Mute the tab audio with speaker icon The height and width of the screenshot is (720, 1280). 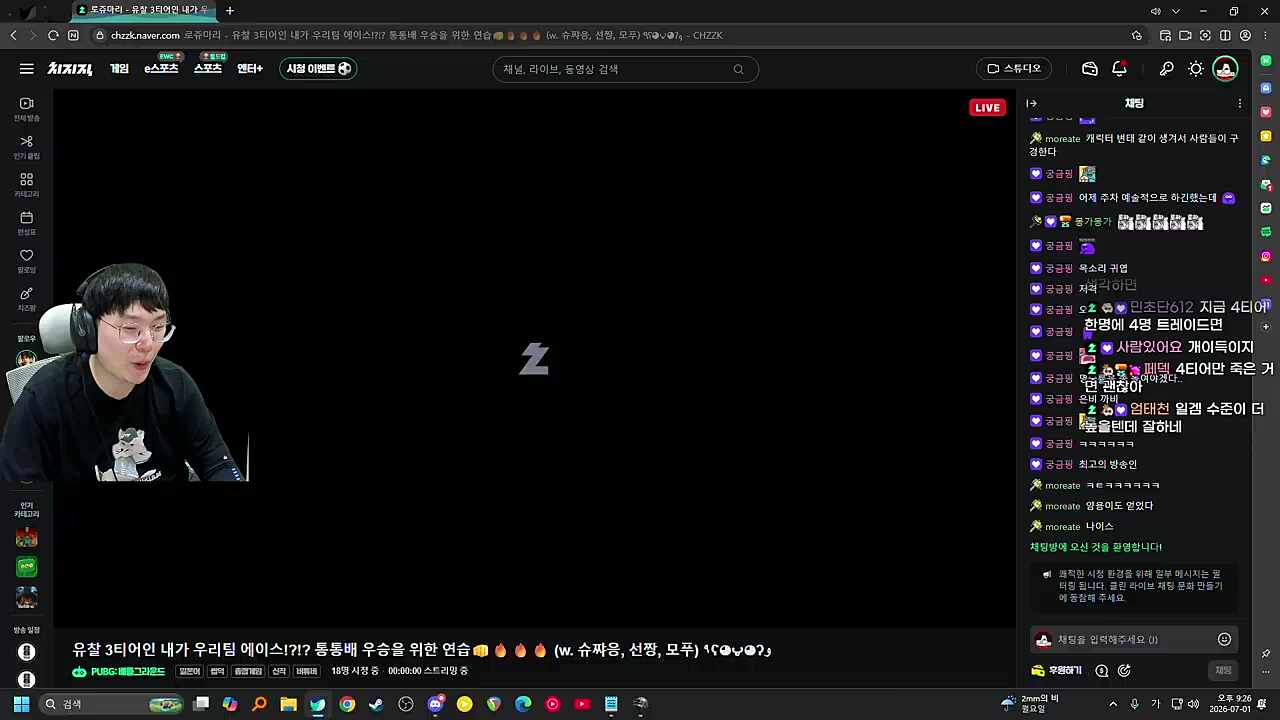pos(1156,11)
